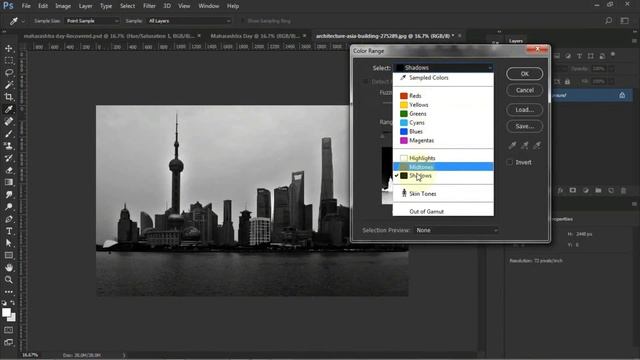Open the Selection Preview dropdown
This screenshot has height=360, width=640.
point(457,230)
